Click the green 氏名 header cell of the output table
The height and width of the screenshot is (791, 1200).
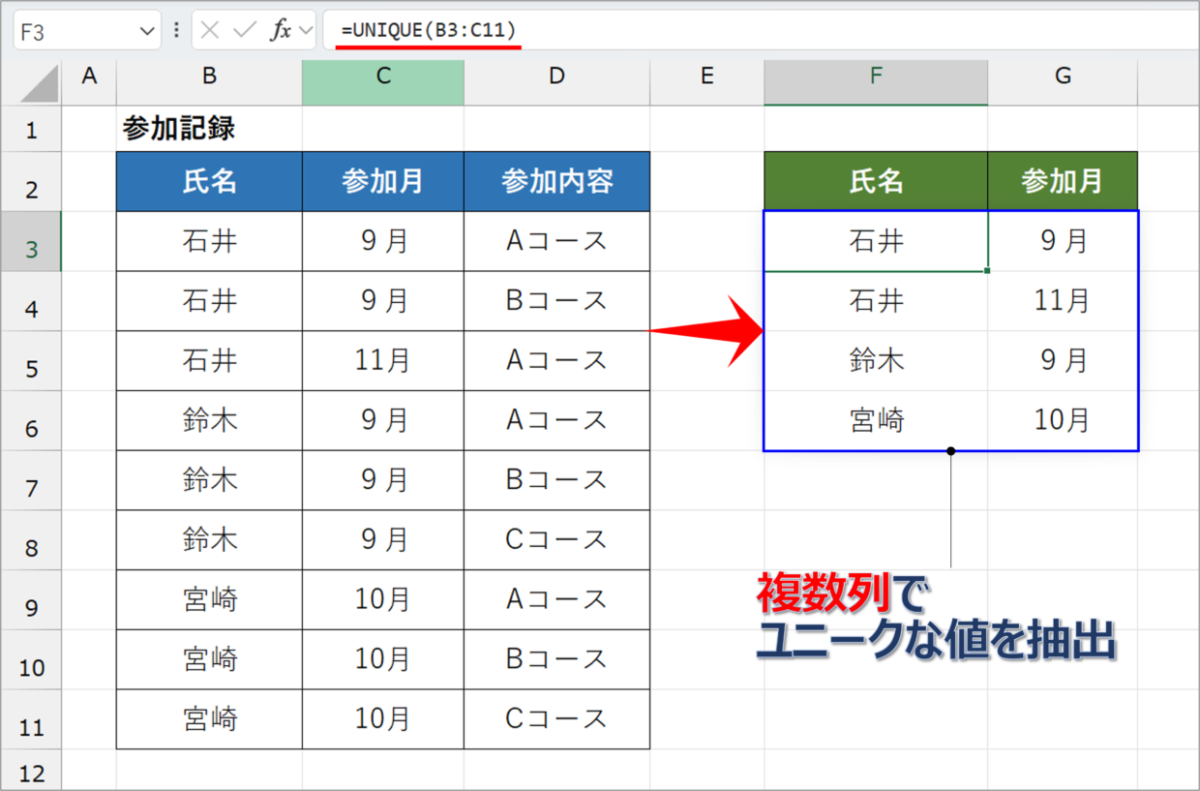(875, 181)
